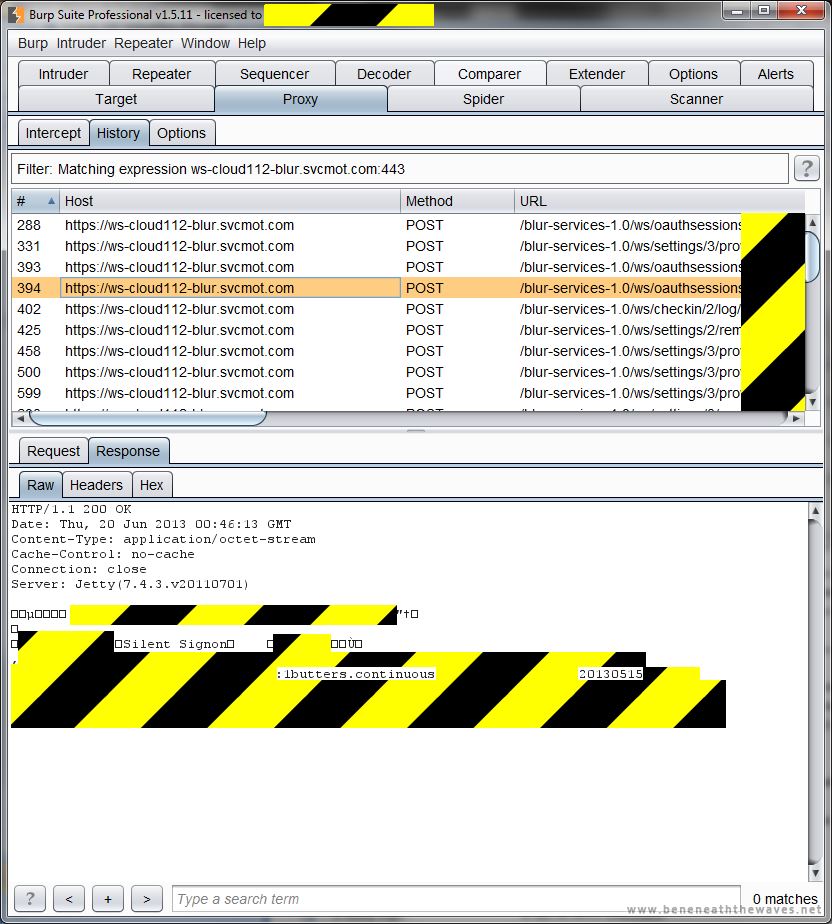832x924 pixels.
Task: Open the Alerts tab
Action: coord(775,74)
